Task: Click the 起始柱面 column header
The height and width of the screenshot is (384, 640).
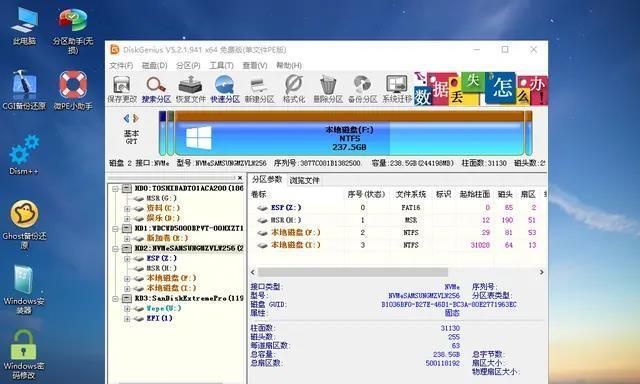Action: click(x=475, y=195)
